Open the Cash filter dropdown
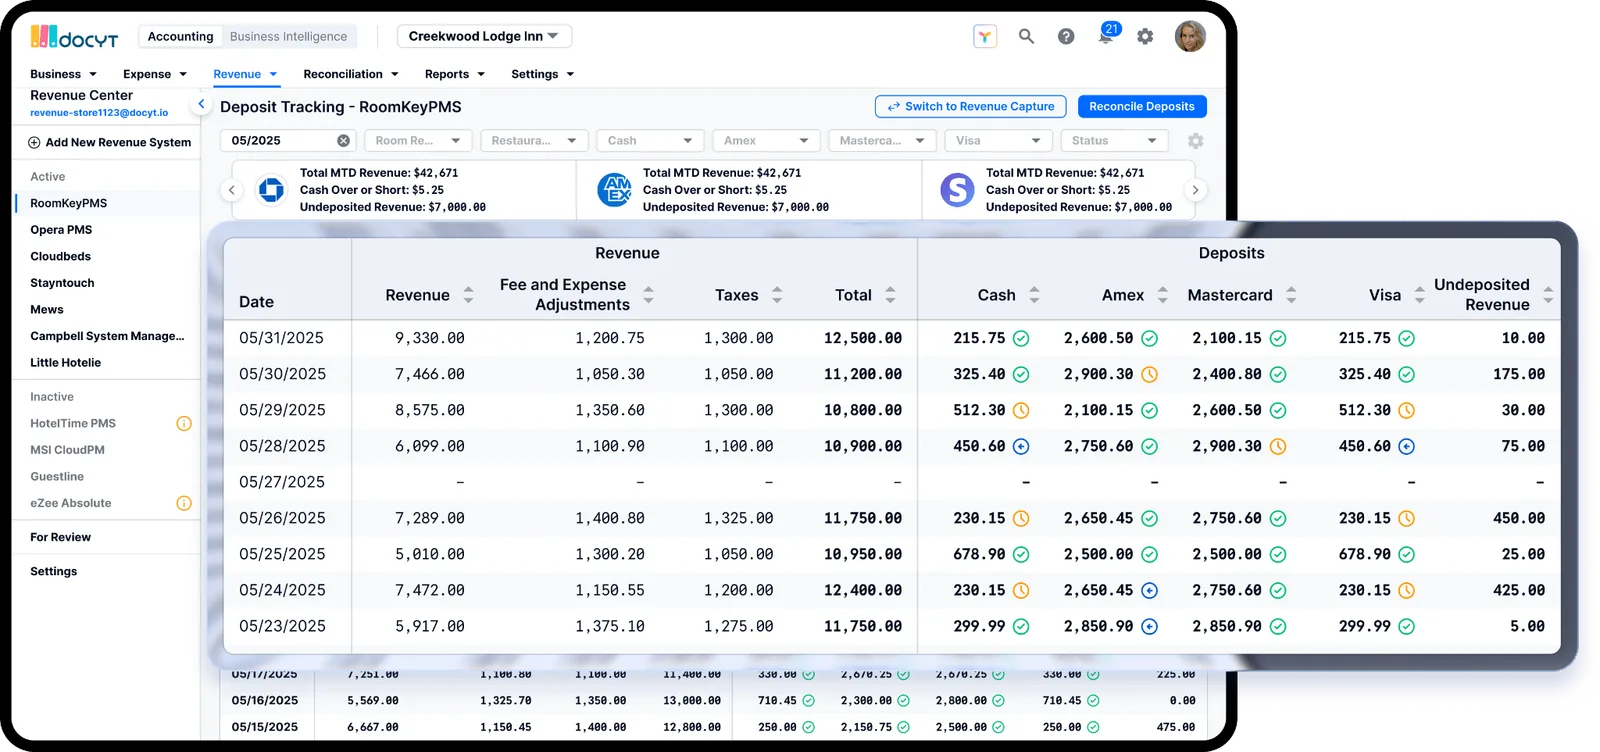The image size is (1600, 752). pyautogui.click(x=649, y=141)
